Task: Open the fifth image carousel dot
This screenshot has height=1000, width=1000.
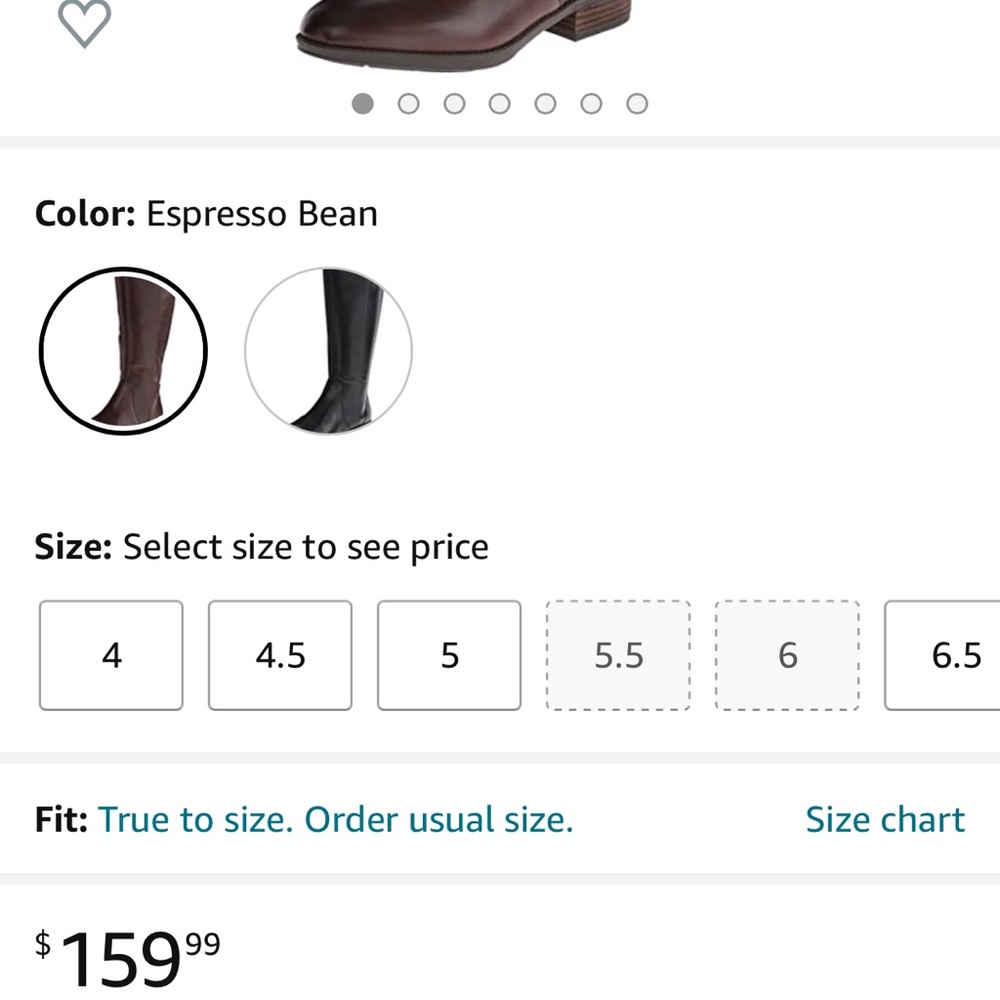Action: pos(545,103)
